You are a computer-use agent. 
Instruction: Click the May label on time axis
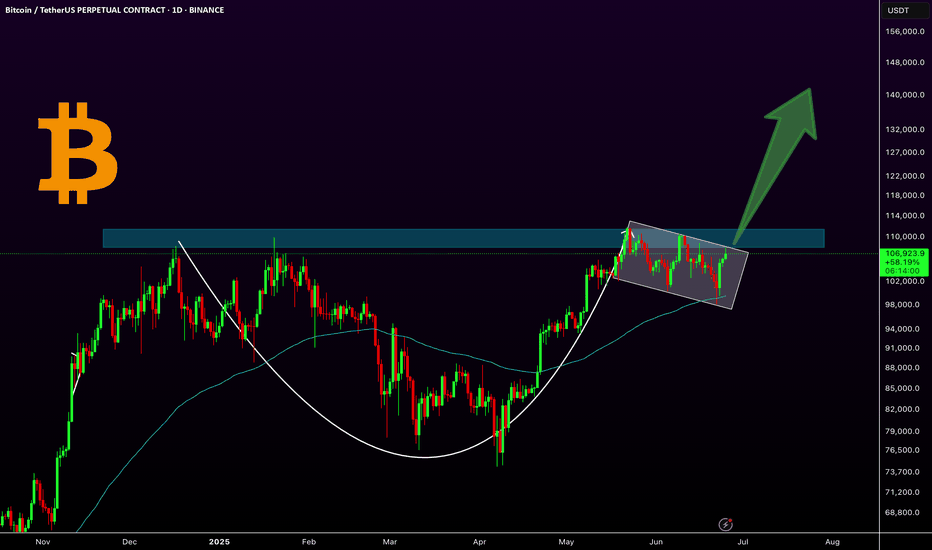click(x=566, y=542)
